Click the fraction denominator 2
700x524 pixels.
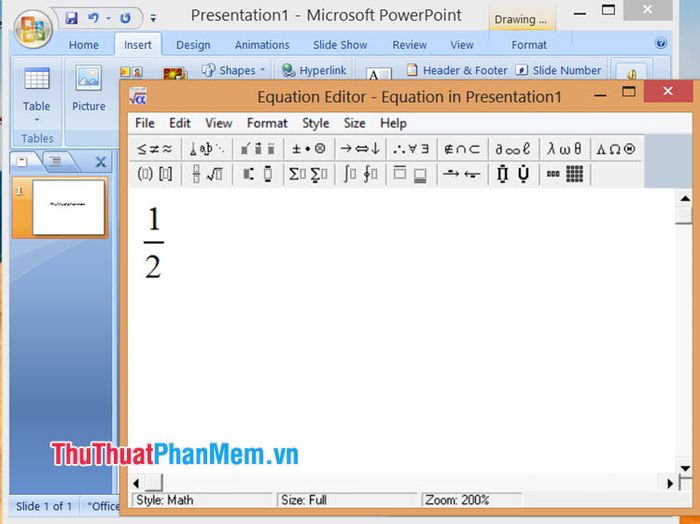(x=153, y=267)
